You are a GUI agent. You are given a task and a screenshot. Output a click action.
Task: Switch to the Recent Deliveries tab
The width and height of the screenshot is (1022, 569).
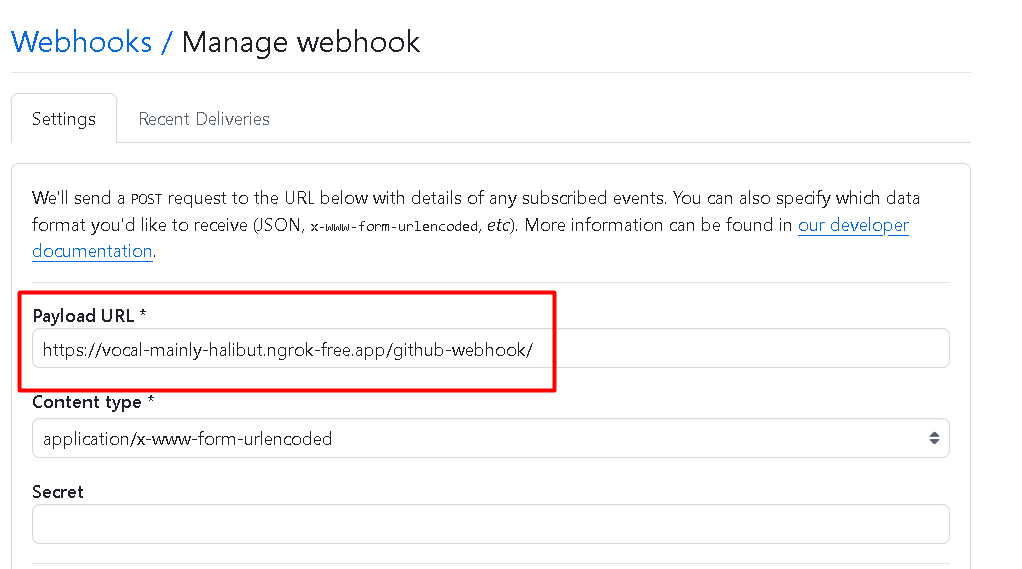[x=204, y=119]
